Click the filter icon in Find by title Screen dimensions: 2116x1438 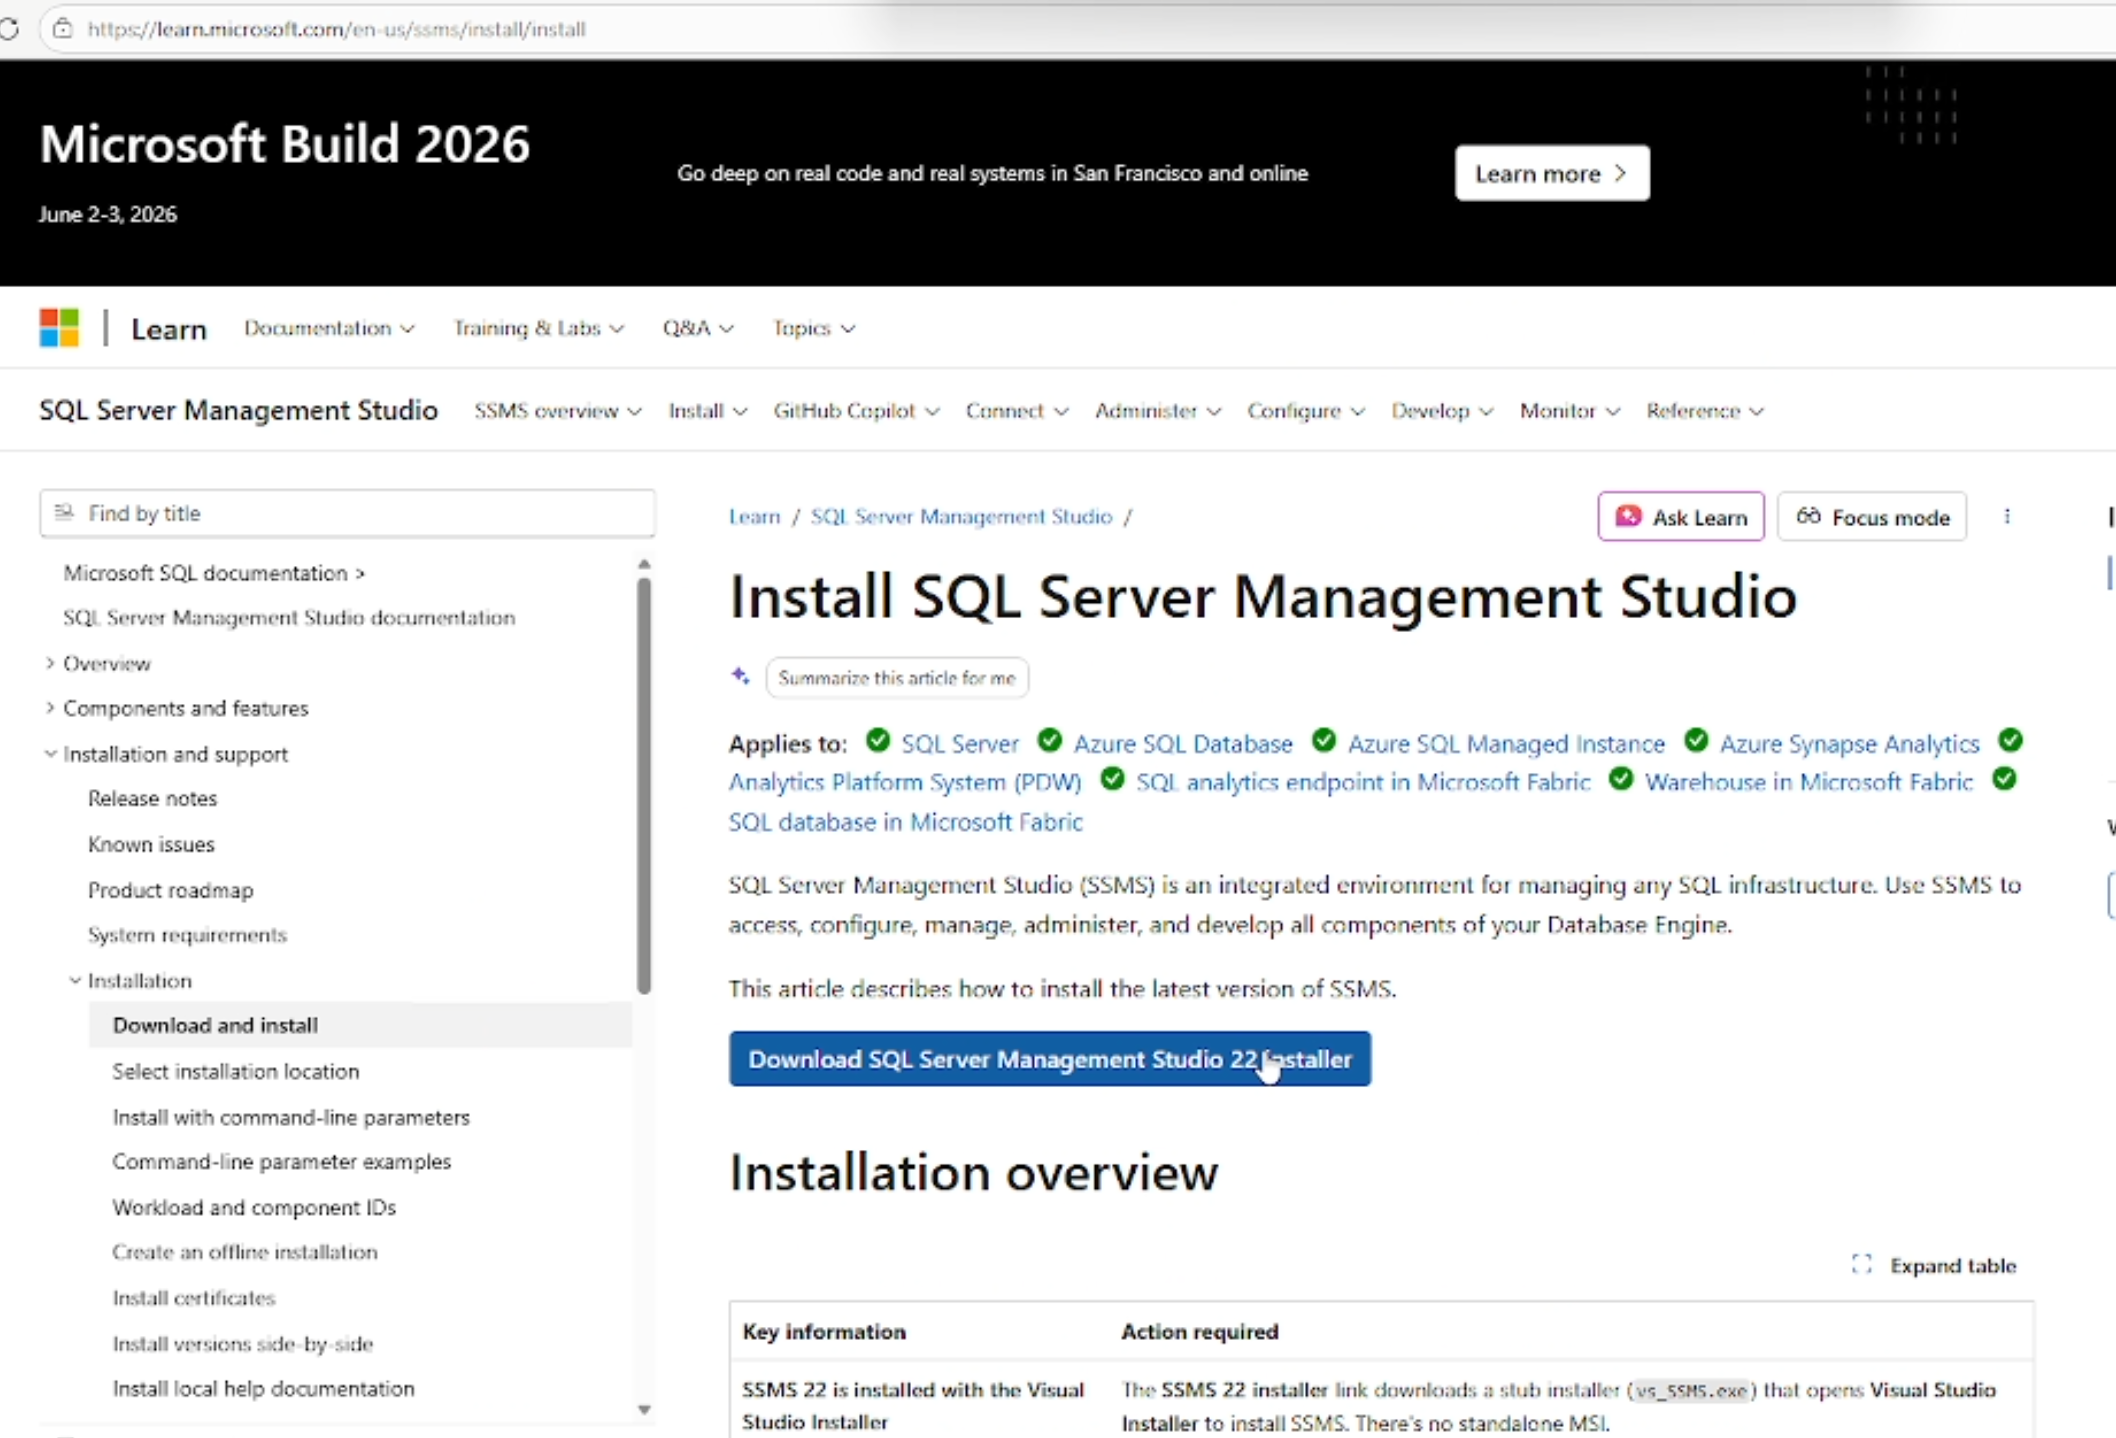click(x=65, y=513)
